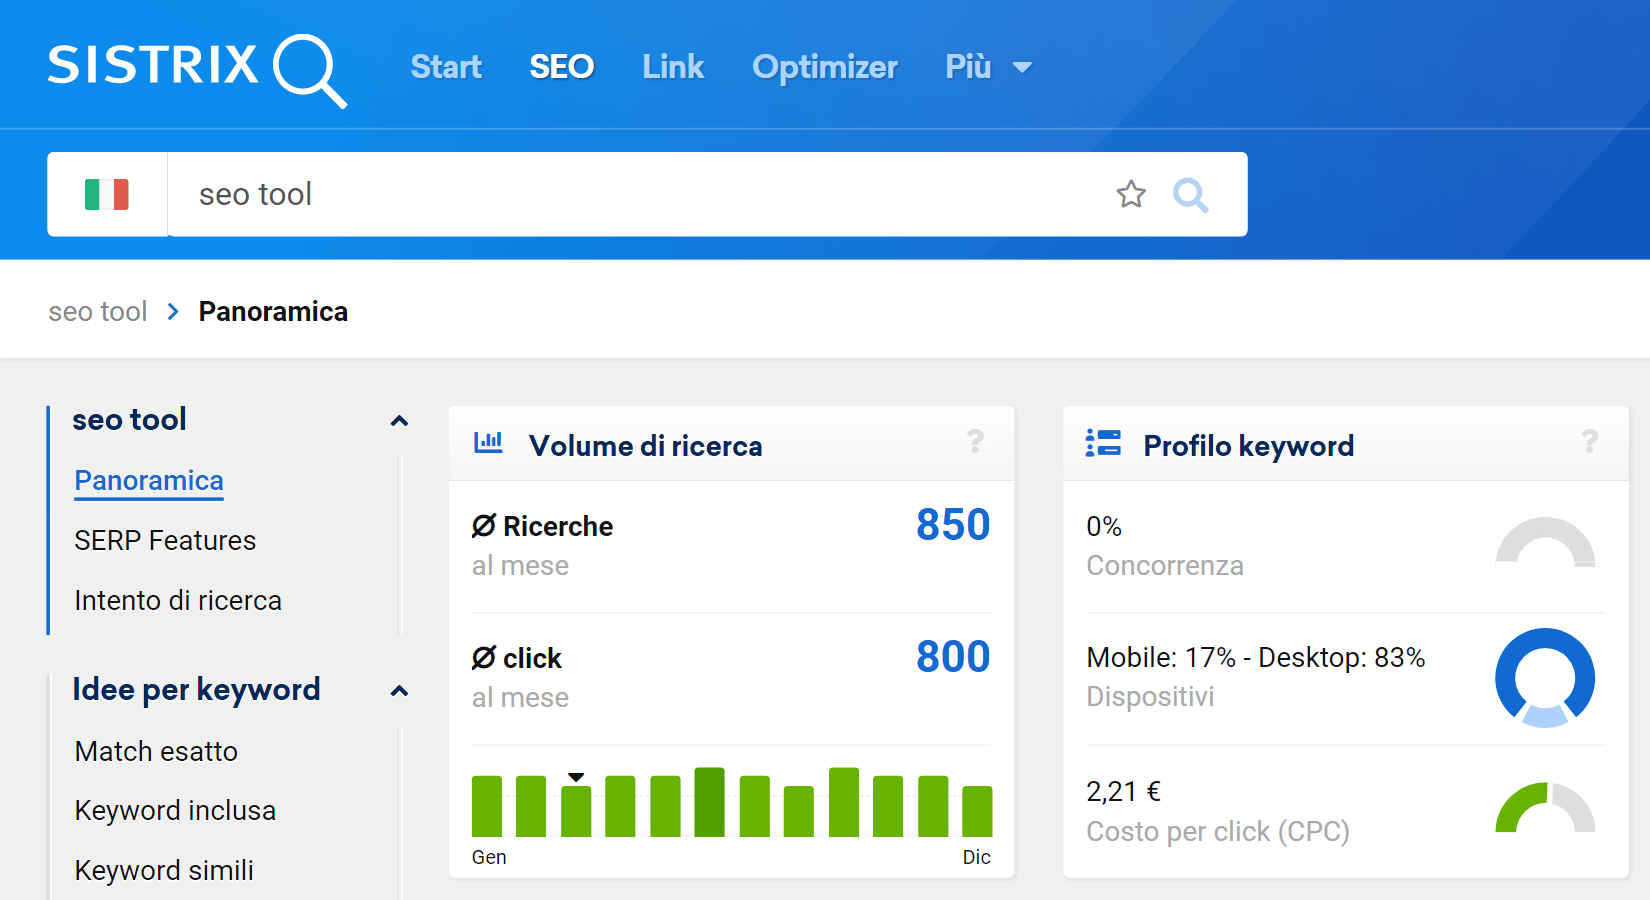The image size is (1650, 900).
Task: View the CPC gauge chart
Action: pos(1545,807)
